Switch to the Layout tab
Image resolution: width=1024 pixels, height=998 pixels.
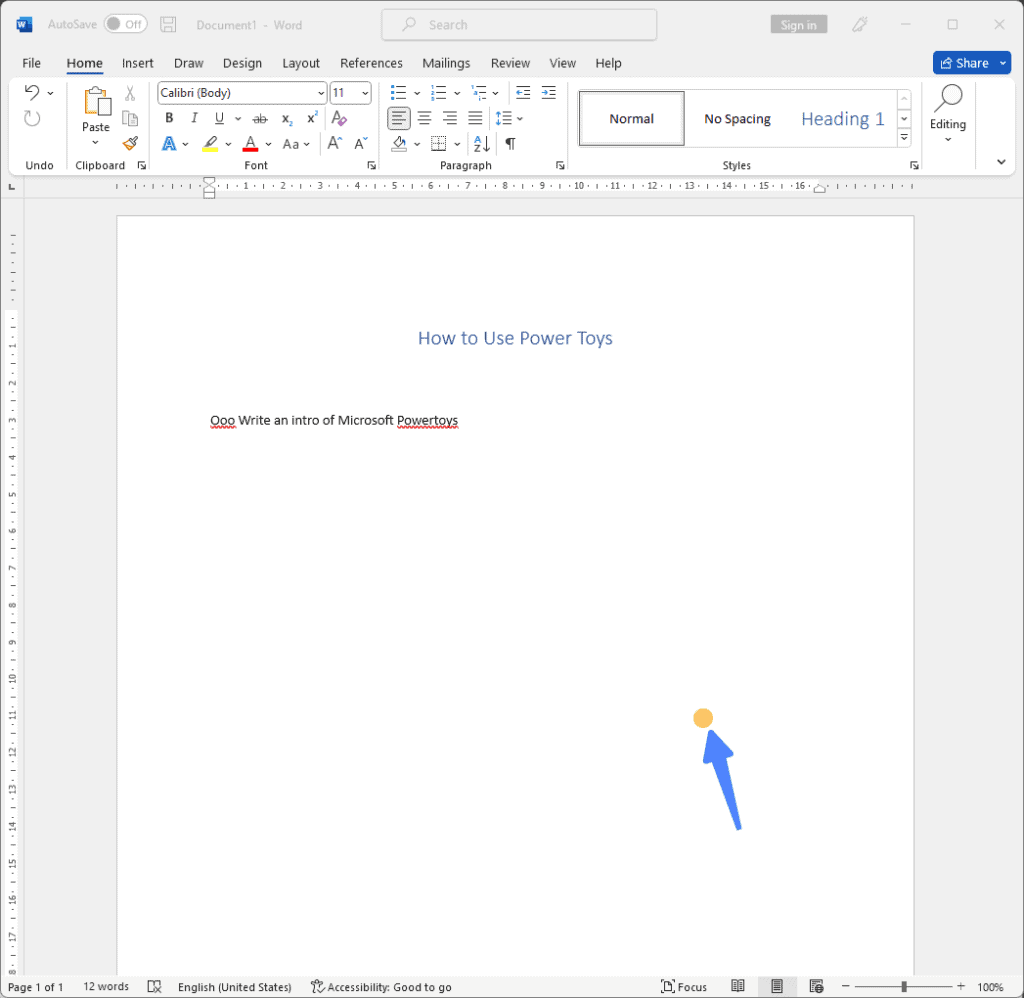[301, 63]
